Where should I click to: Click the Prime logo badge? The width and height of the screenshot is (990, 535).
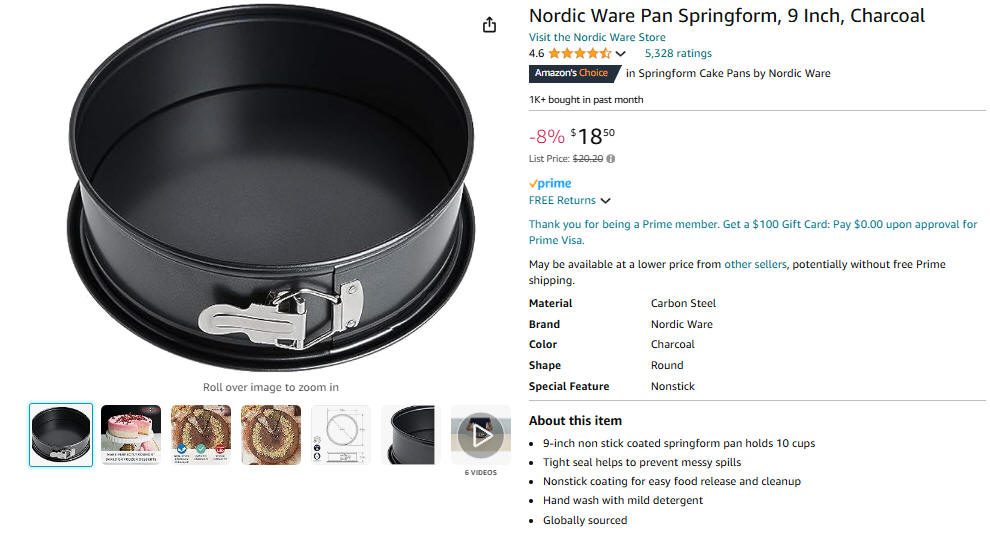click(x=550, y=183)
